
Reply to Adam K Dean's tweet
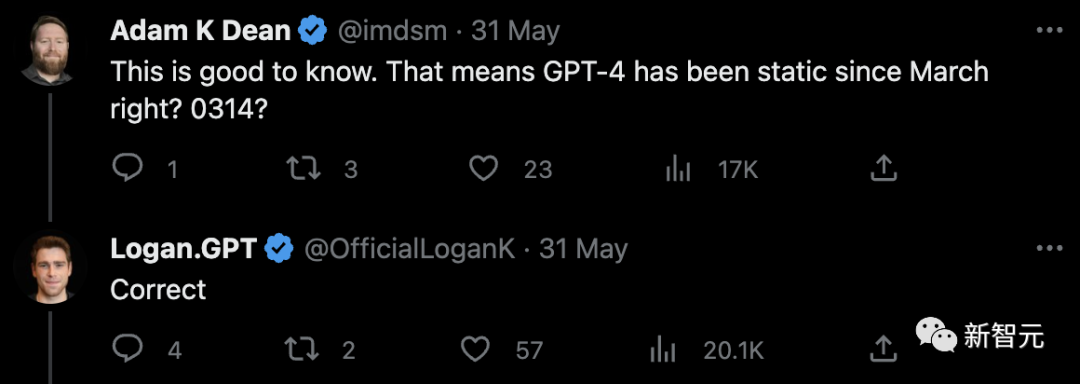[x=127, y=168]
